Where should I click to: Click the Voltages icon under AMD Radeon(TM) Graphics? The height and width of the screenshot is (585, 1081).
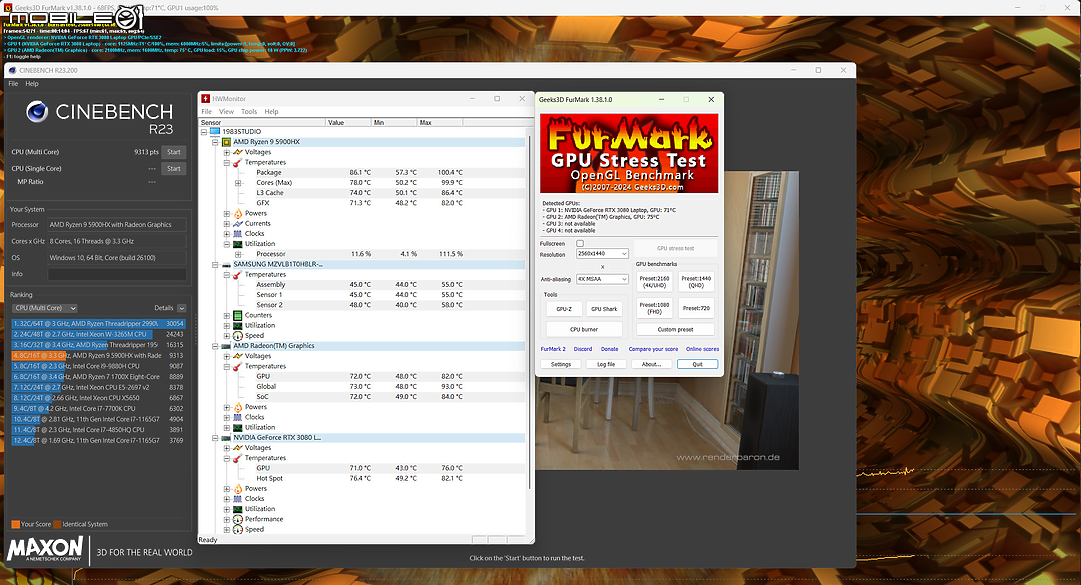pyautogui.click(x=238, y=356)
